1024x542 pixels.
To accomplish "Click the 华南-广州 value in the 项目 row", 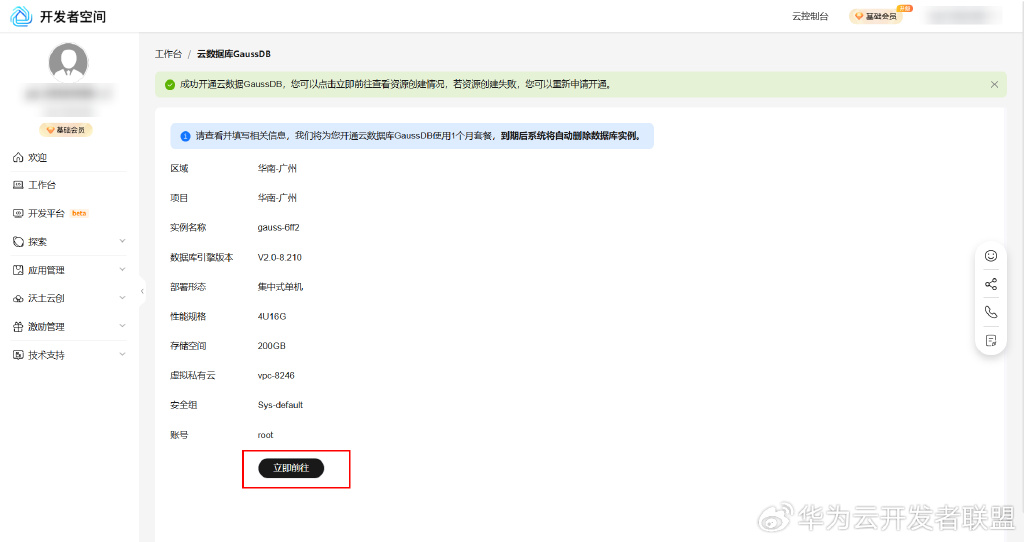I will 277,198.
